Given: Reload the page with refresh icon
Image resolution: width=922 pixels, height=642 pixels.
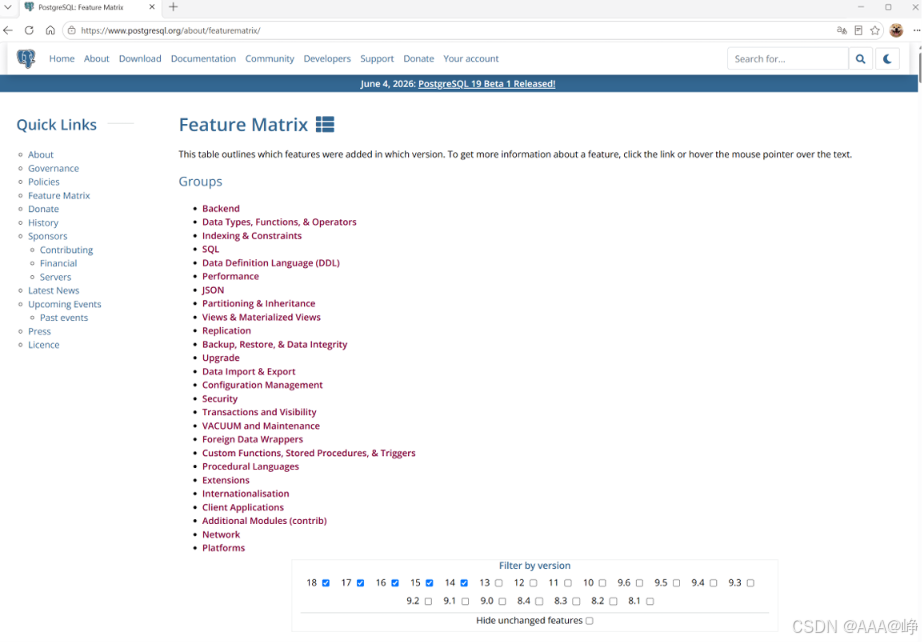Looking at the screenshot, I should 29,31.
